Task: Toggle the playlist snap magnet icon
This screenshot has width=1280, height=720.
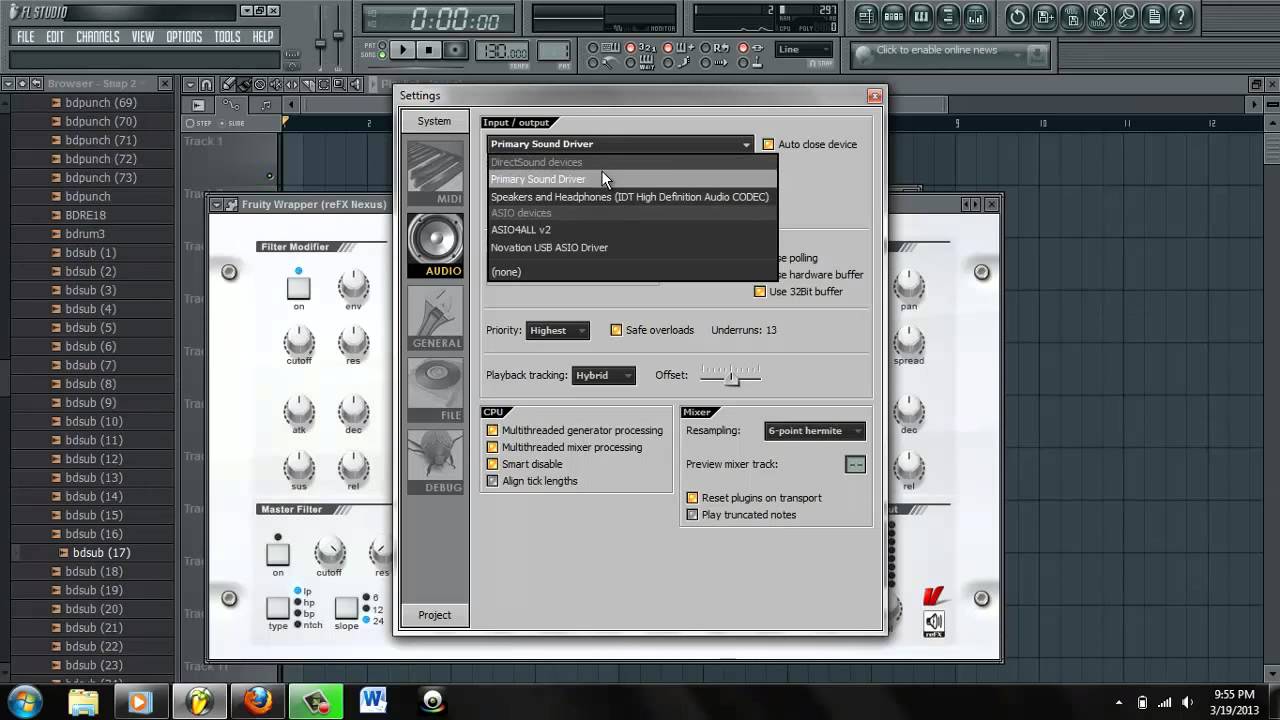Action: (206, 85)
